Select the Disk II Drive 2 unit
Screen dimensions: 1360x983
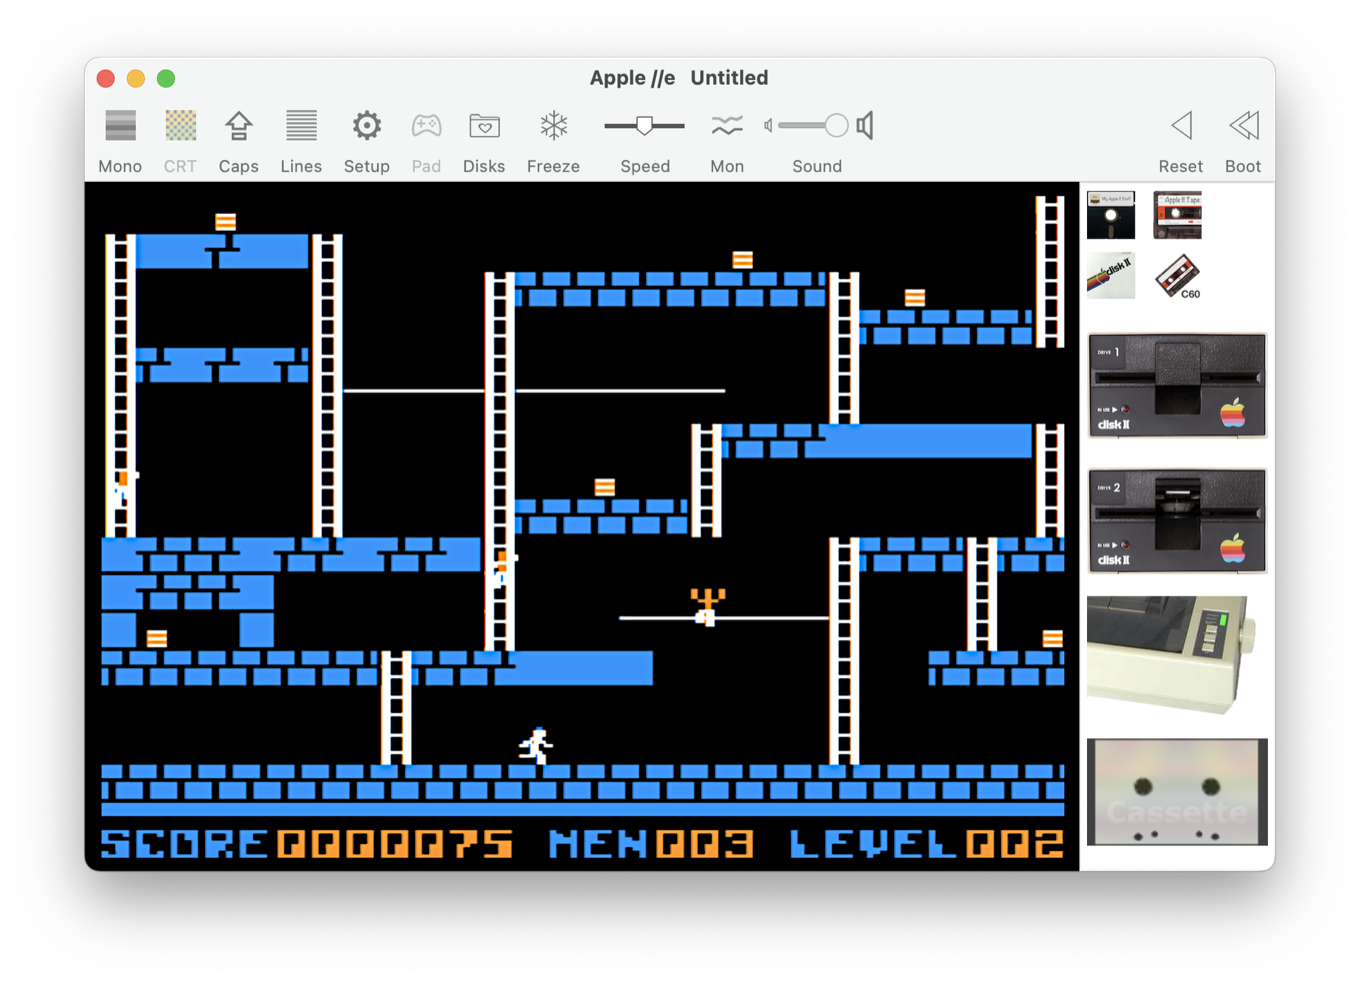[1177, 521]
